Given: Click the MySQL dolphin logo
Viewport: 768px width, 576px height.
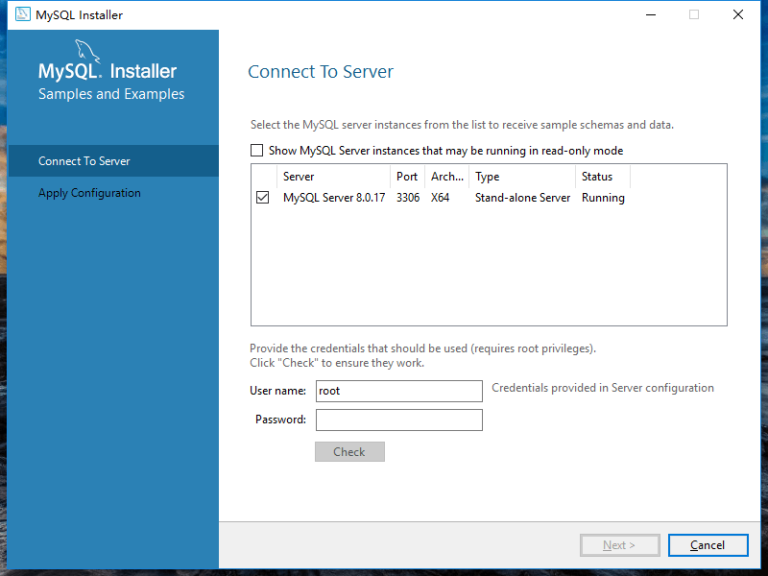Looking at the screenshot, I should (x=87, y=51).
